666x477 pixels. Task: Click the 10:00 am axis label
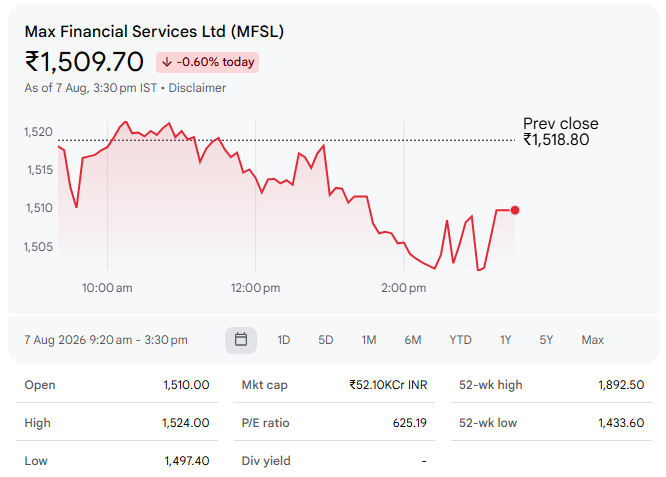click(107, 288)
